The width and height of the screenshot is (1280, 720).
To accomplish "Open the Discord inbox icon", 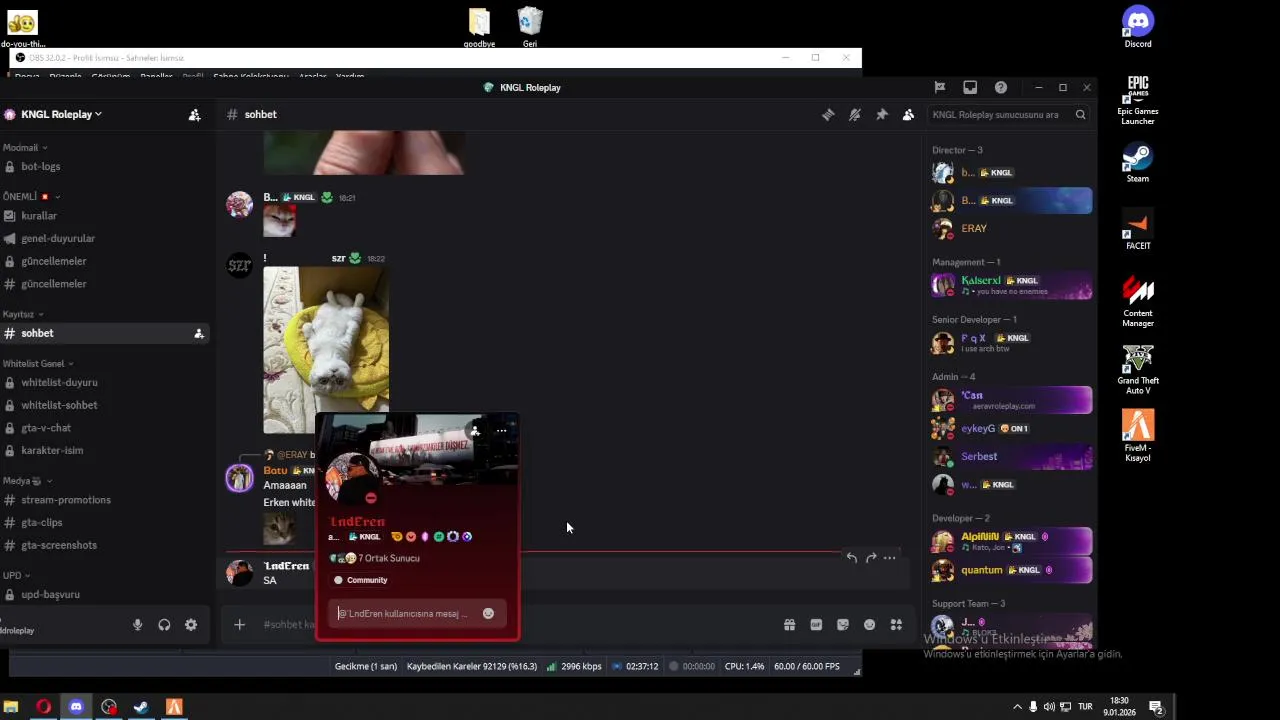I will coord(970,88).
